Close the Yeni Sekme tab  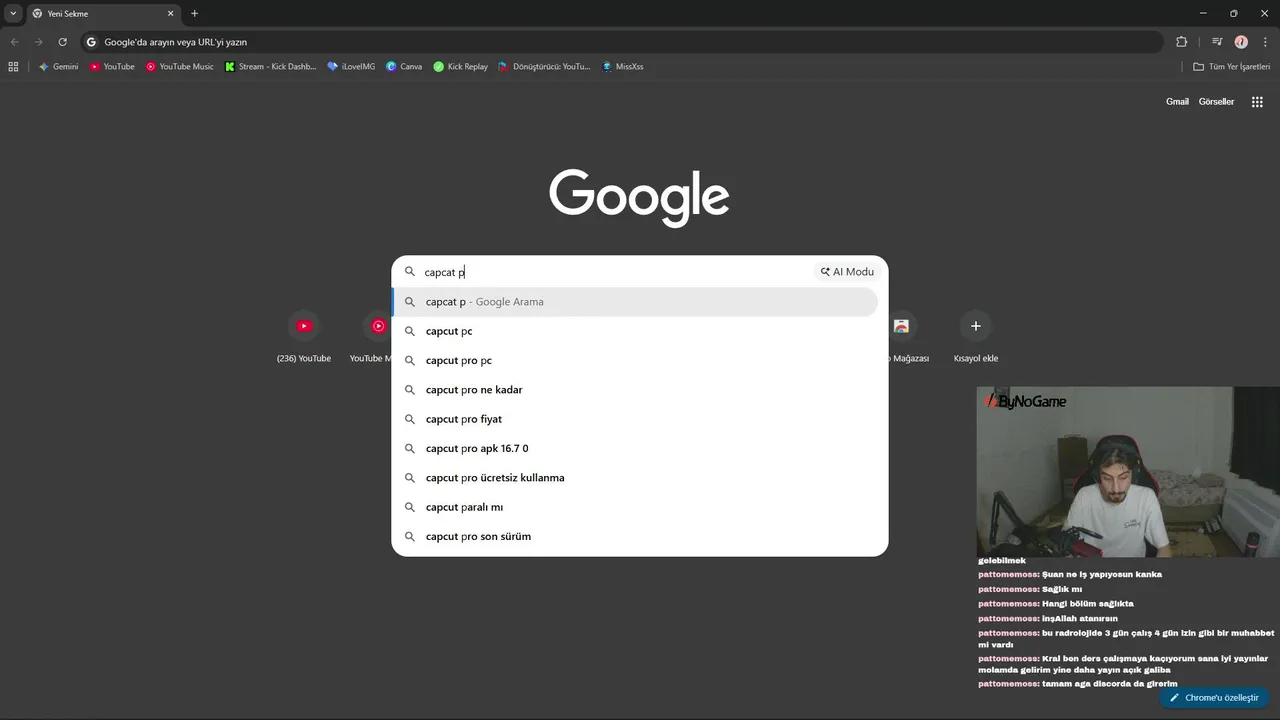point(170,13)
